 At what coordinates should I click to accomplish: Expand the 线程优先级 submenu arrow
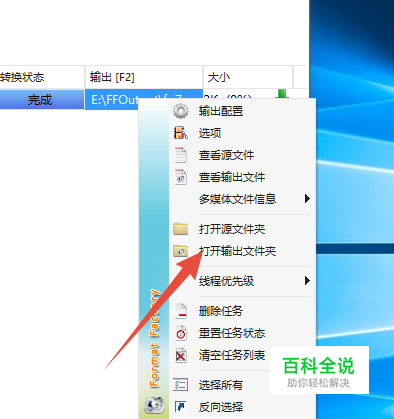[307, 281]
